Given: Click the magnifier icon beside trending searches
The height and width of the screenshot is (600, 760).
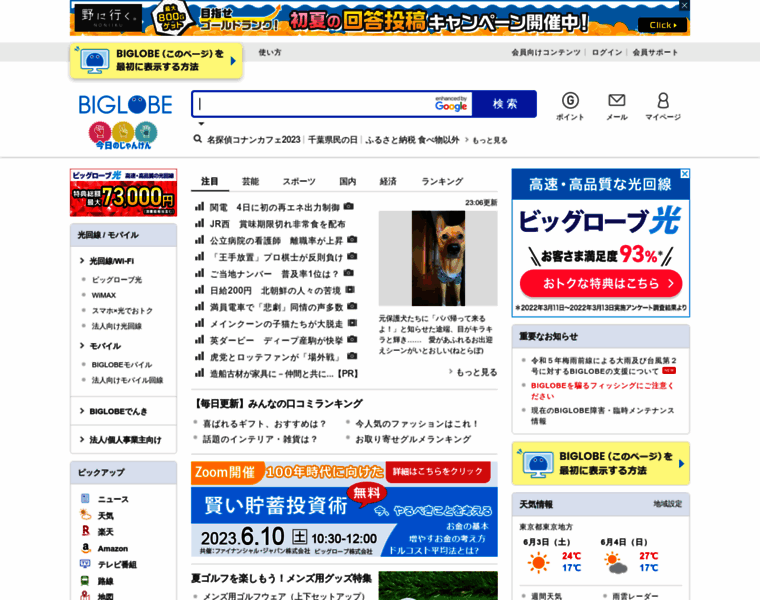Looking at the screenshot, I should [x=197, y=139].
